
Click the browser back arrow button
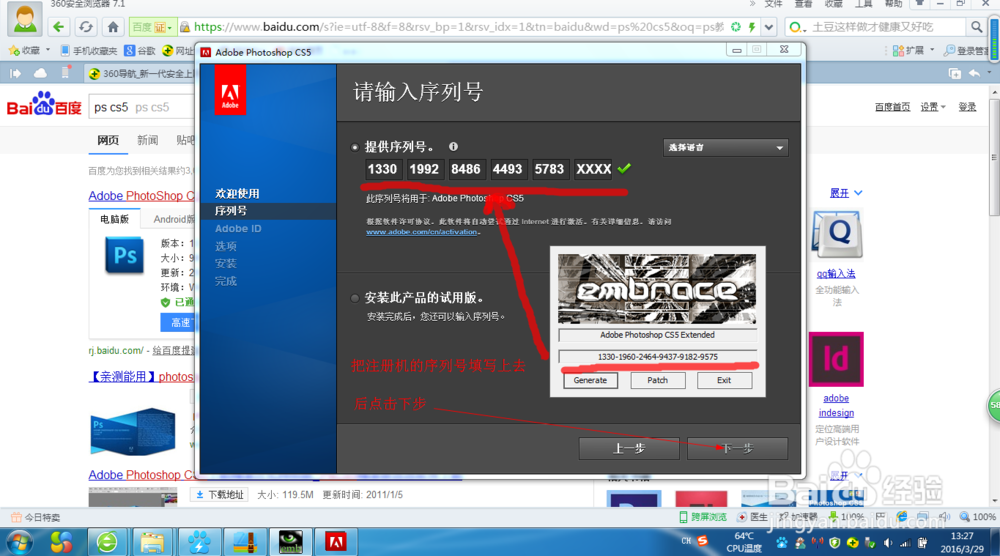click(59, 27)
